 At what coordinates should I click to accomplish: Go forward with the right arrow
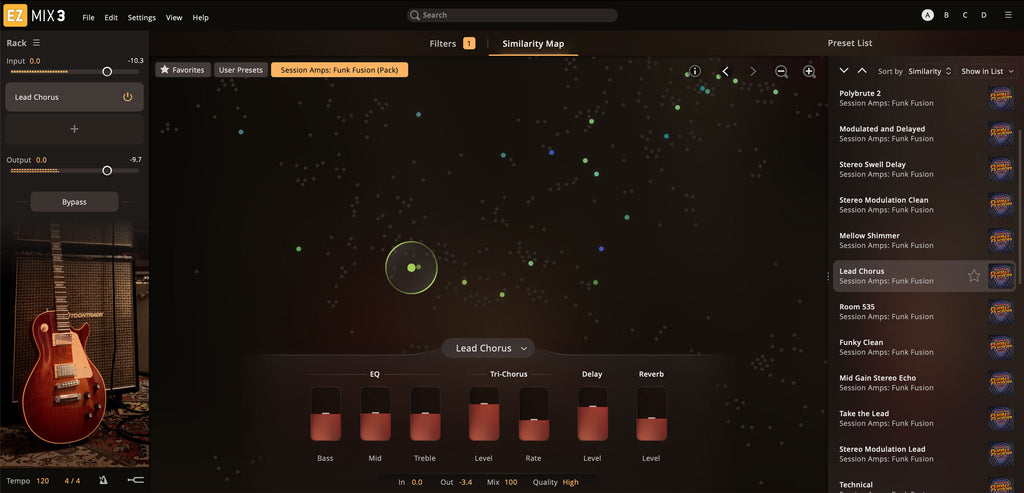pos(753,71)
